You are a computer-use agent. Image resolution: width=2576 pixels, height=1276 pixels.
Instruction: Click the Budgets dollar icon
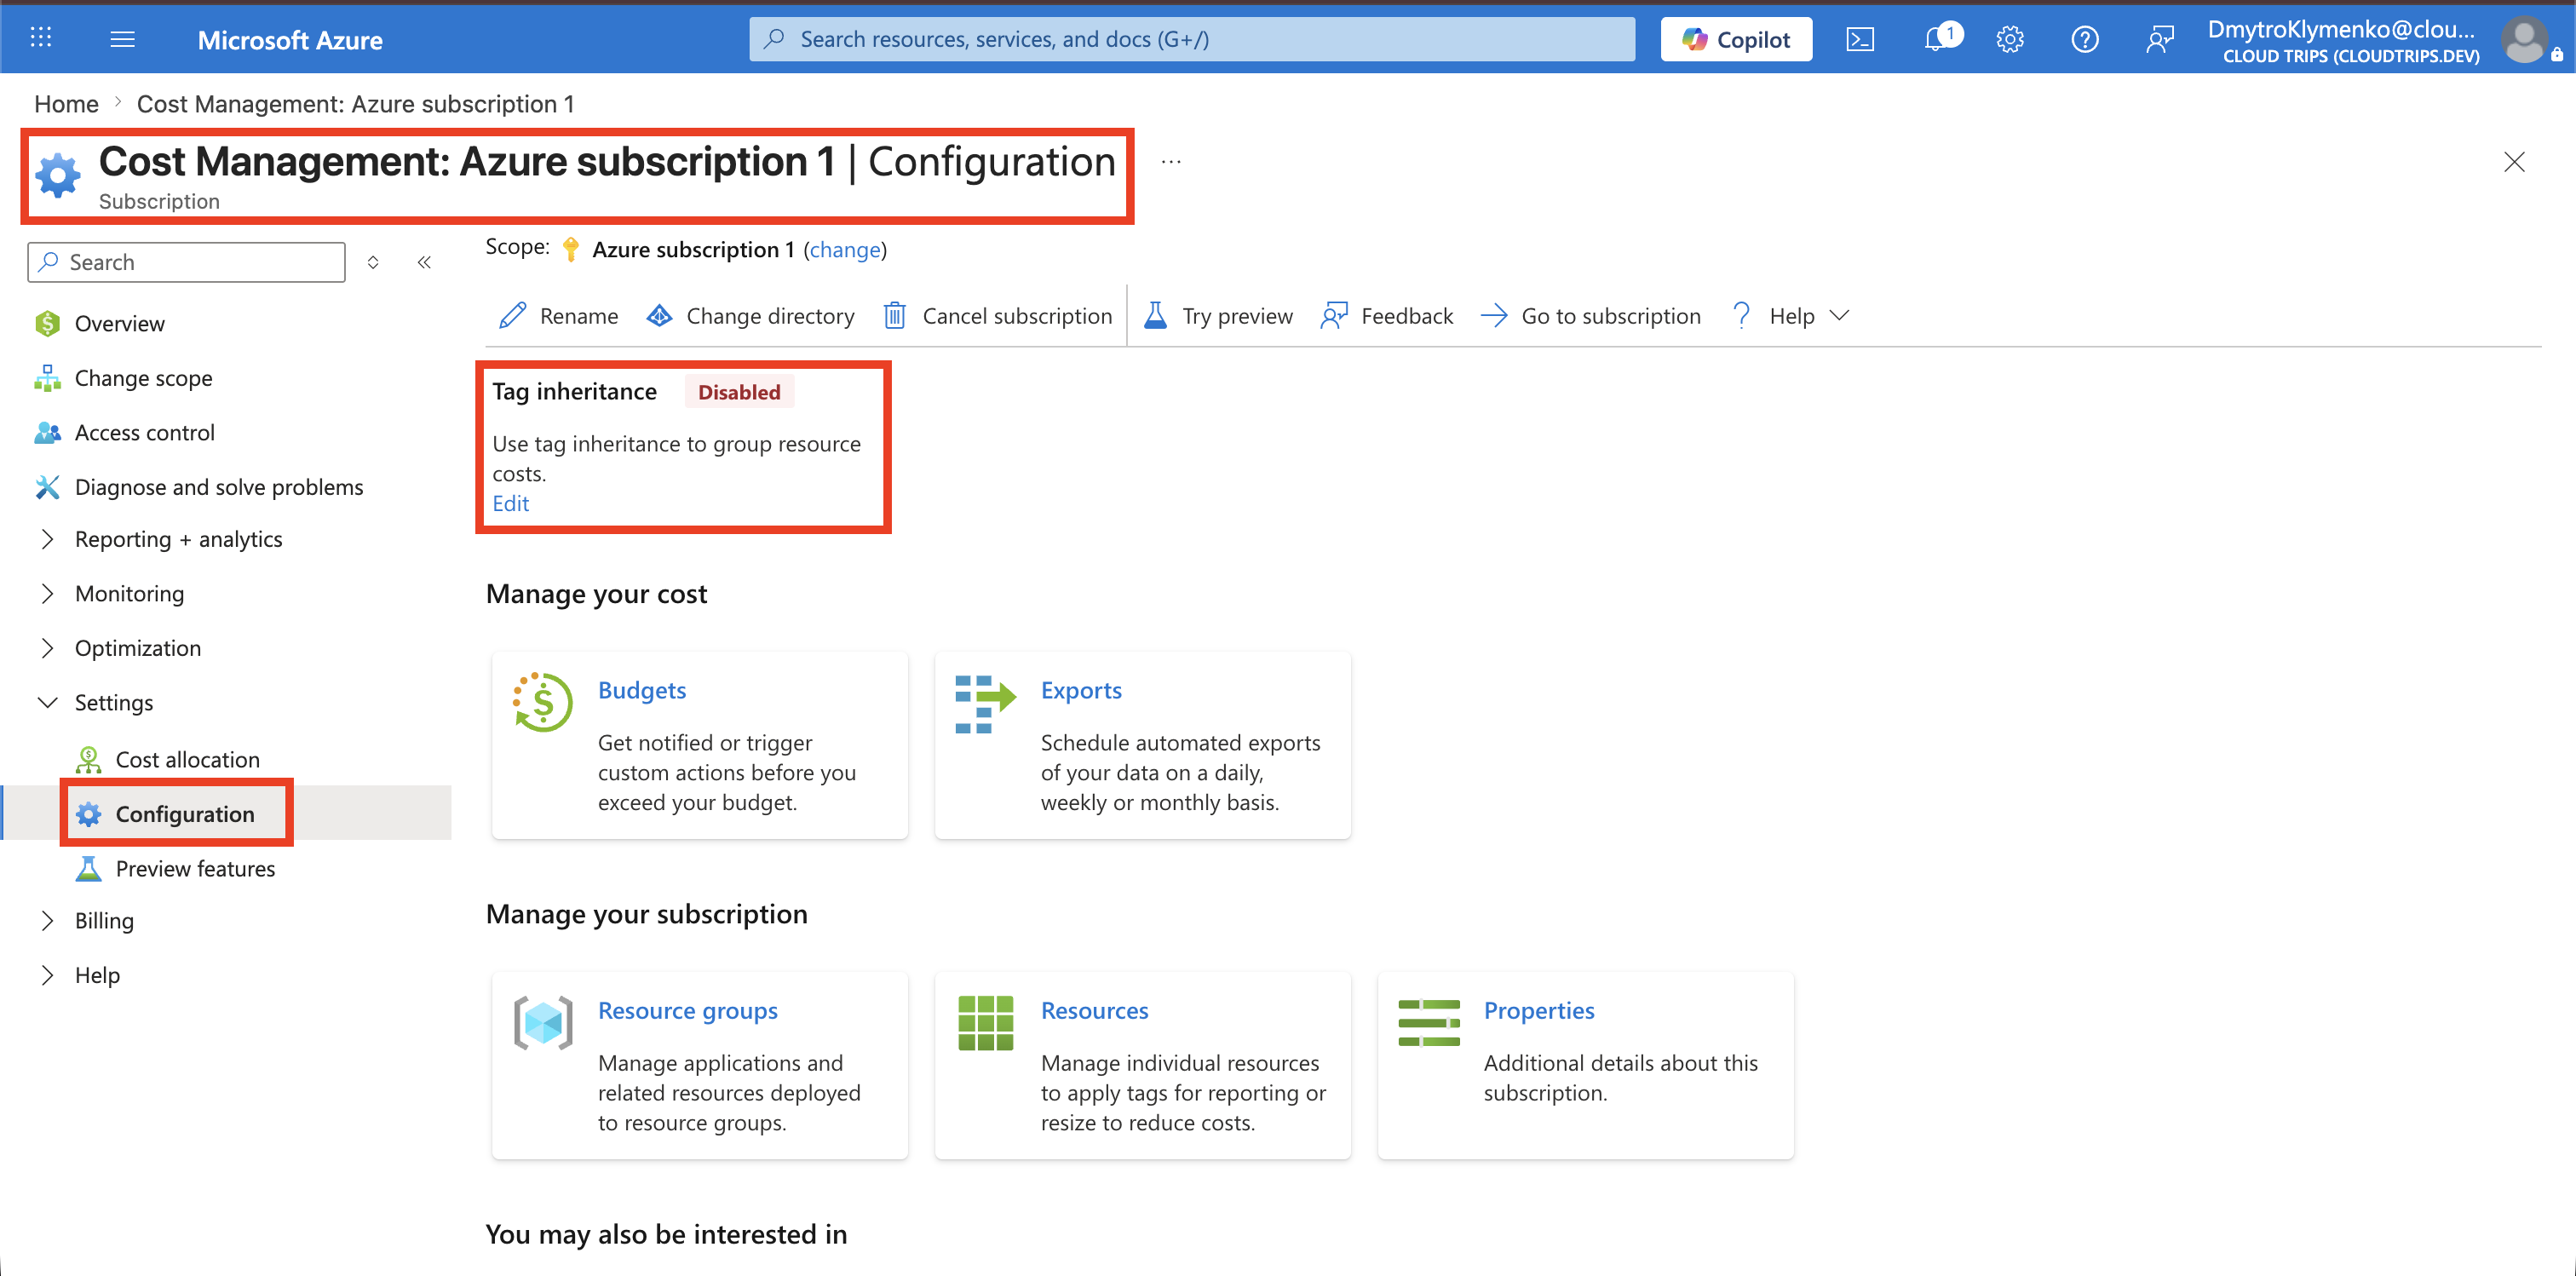[543, 702]
